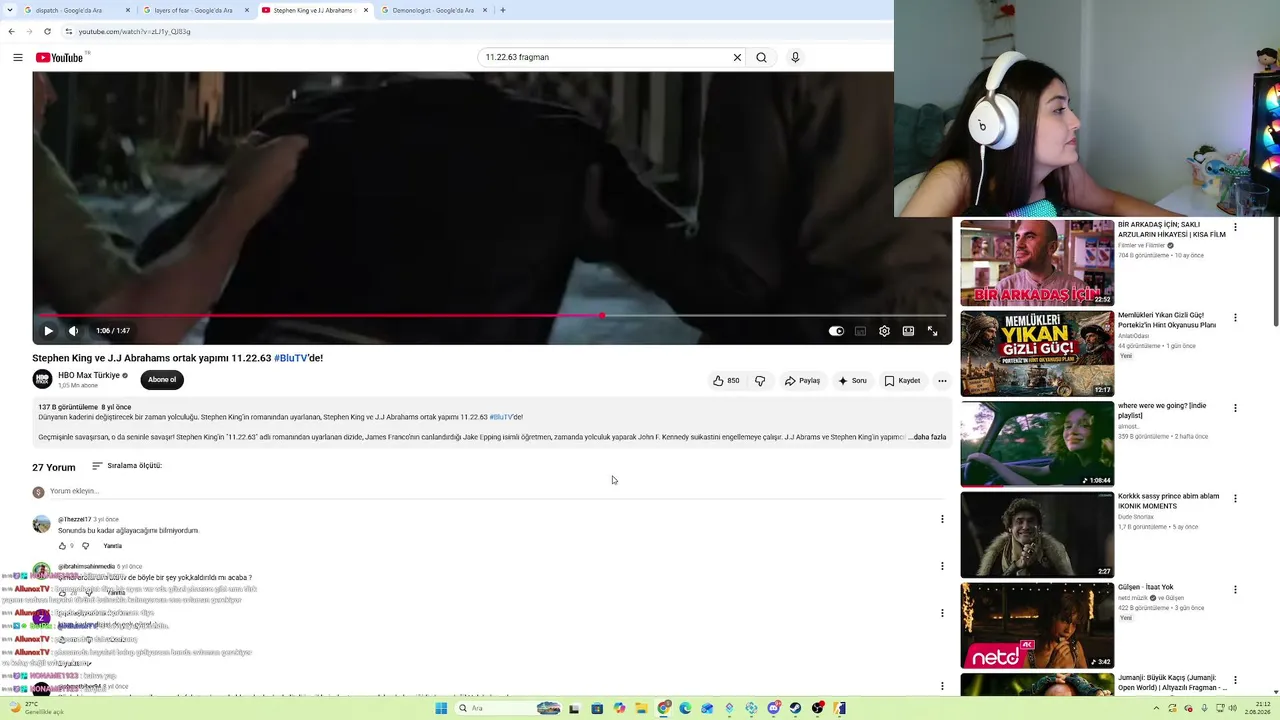Close the Demonologist tab
Image resolution: width=1280 pixels, height=720 pixels.
pyautogui.click(x=485, y=10)
